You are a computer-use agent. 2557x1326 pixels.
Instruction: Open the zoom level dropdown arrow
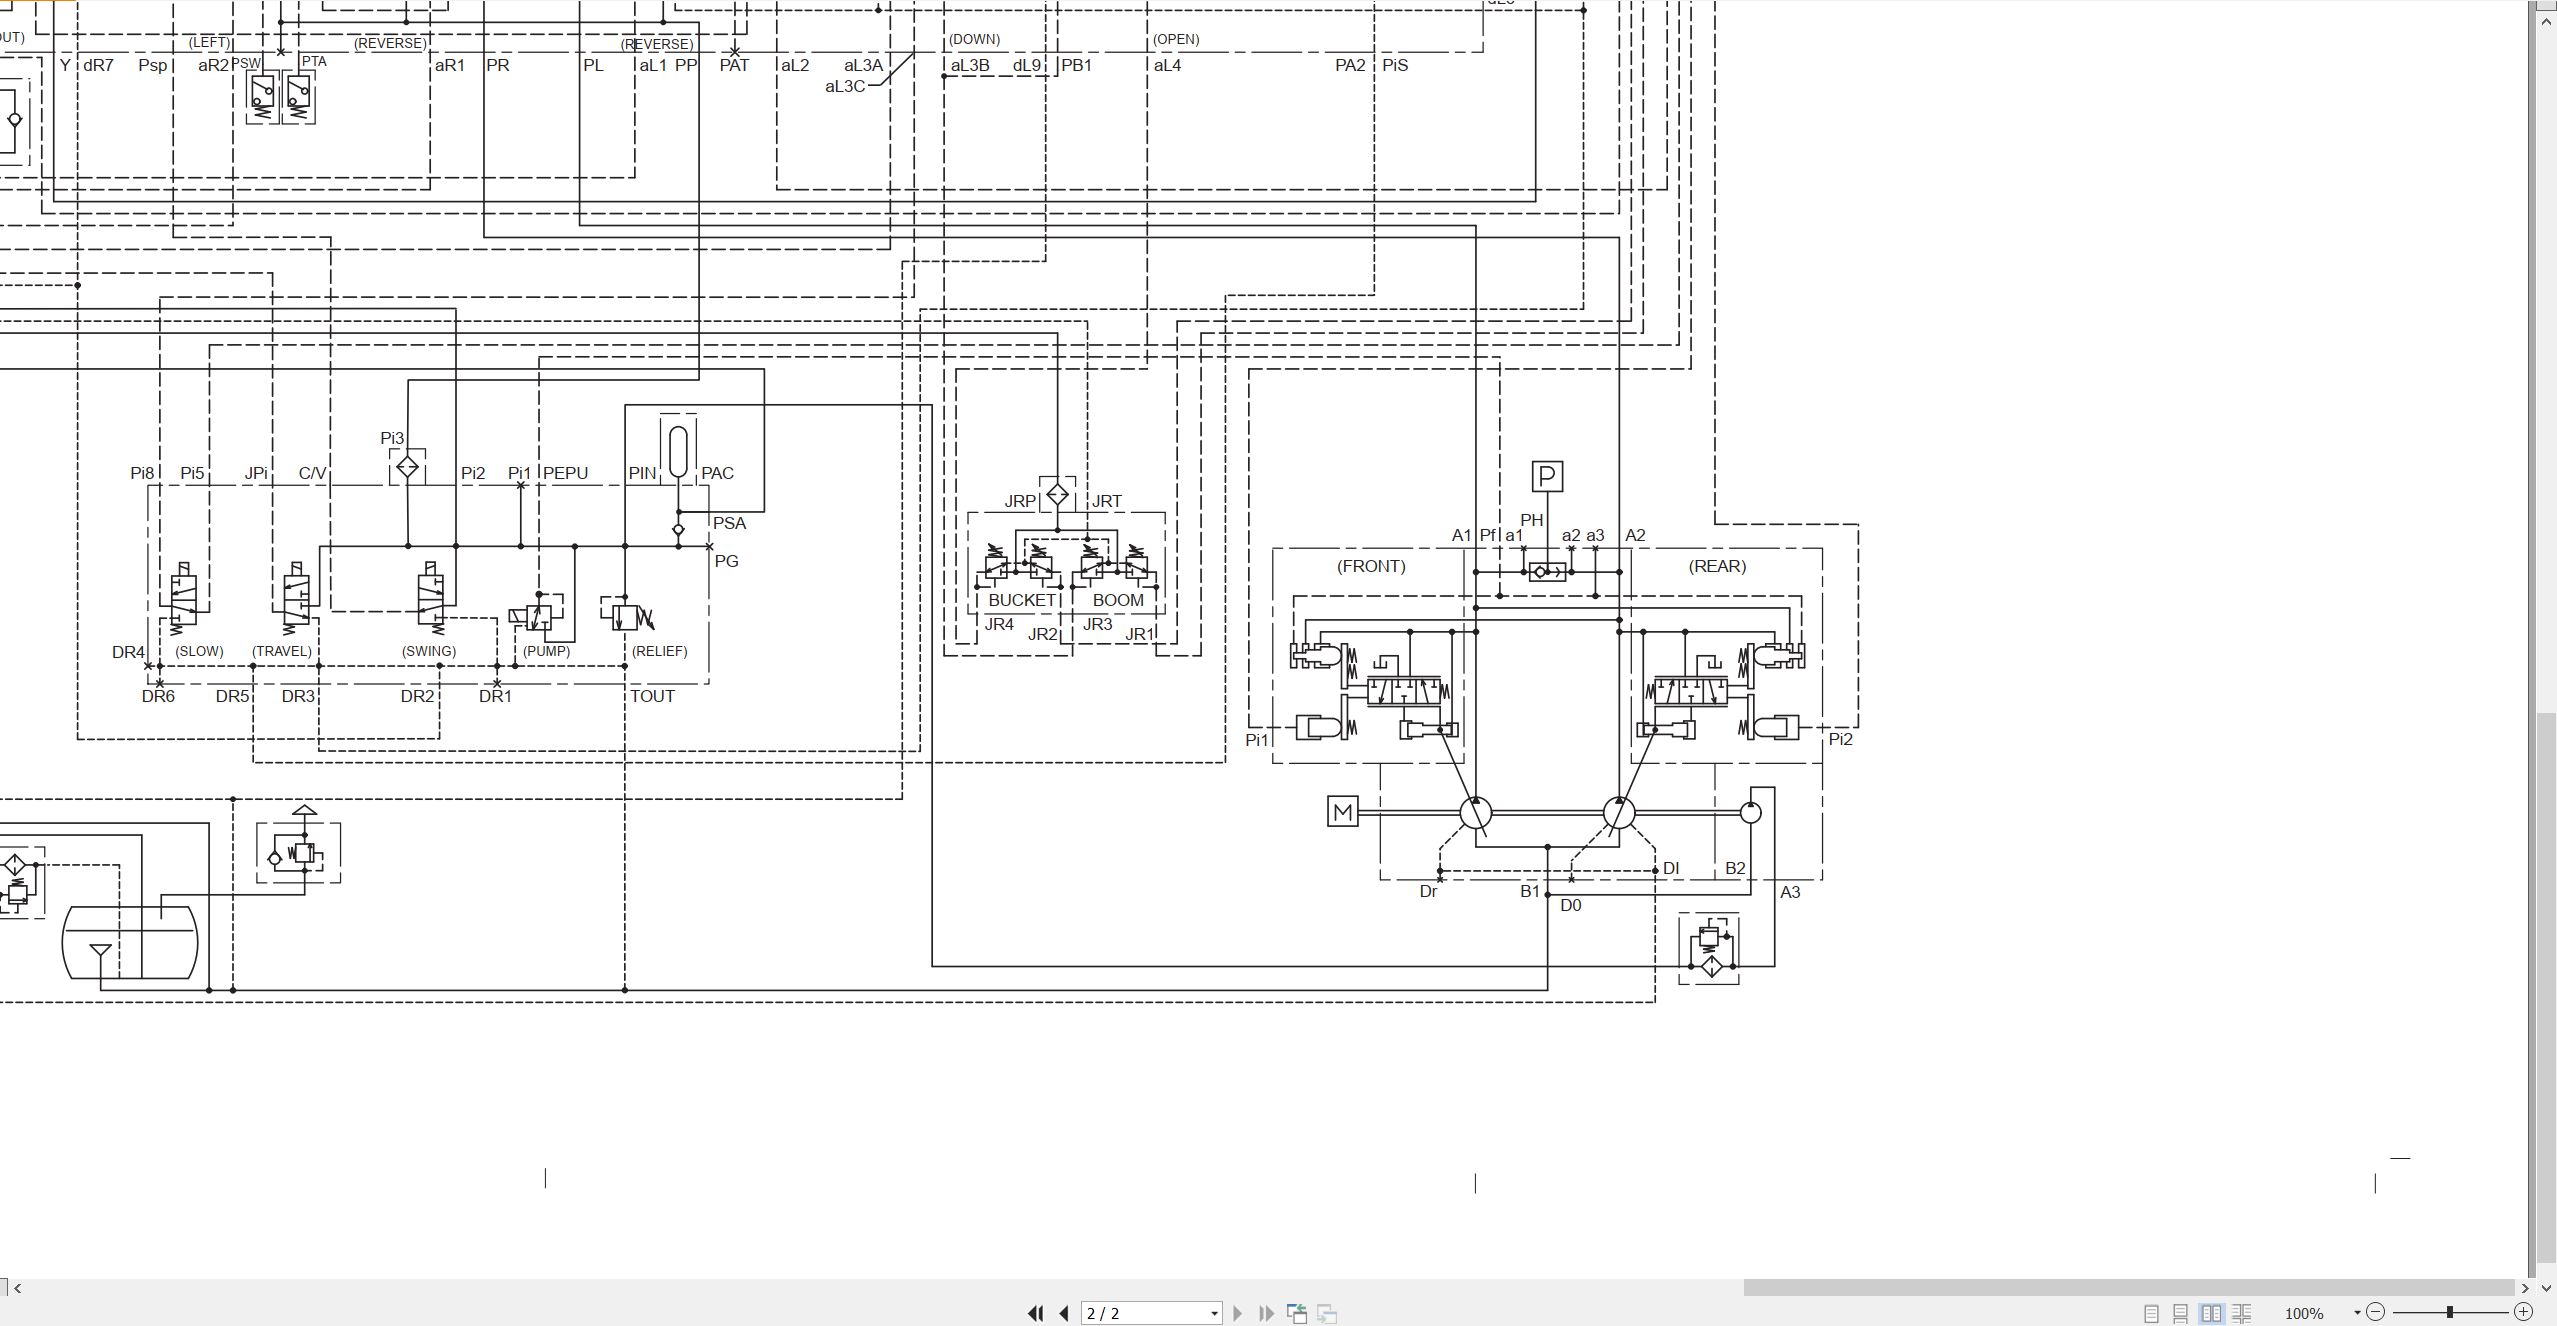(x=2357, y=1313)
